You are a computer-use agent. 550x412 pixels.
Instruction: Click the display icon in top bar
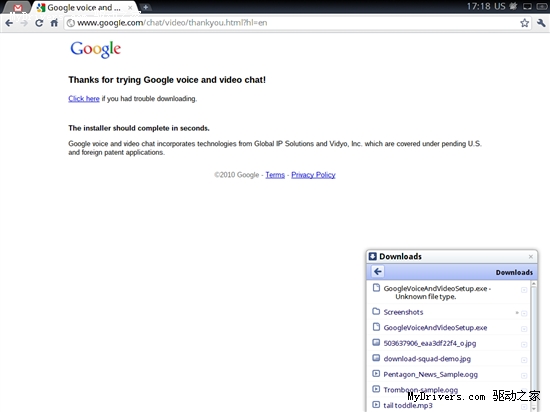527,6
